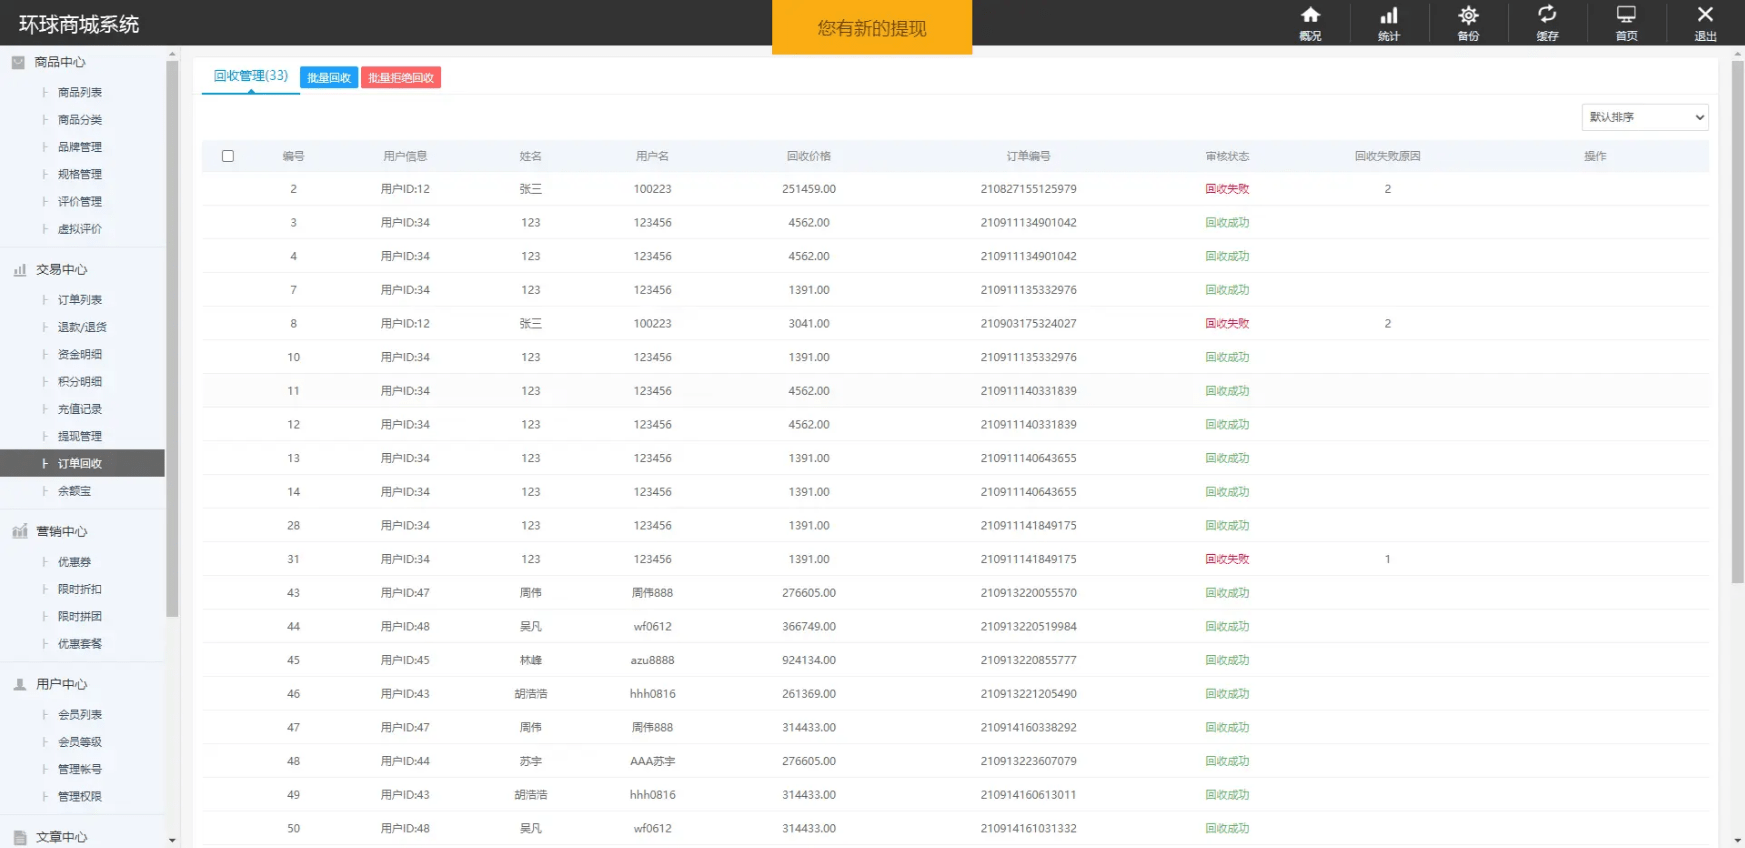
Task: Click the 用户中心 person icon
Action: [19, 684]
